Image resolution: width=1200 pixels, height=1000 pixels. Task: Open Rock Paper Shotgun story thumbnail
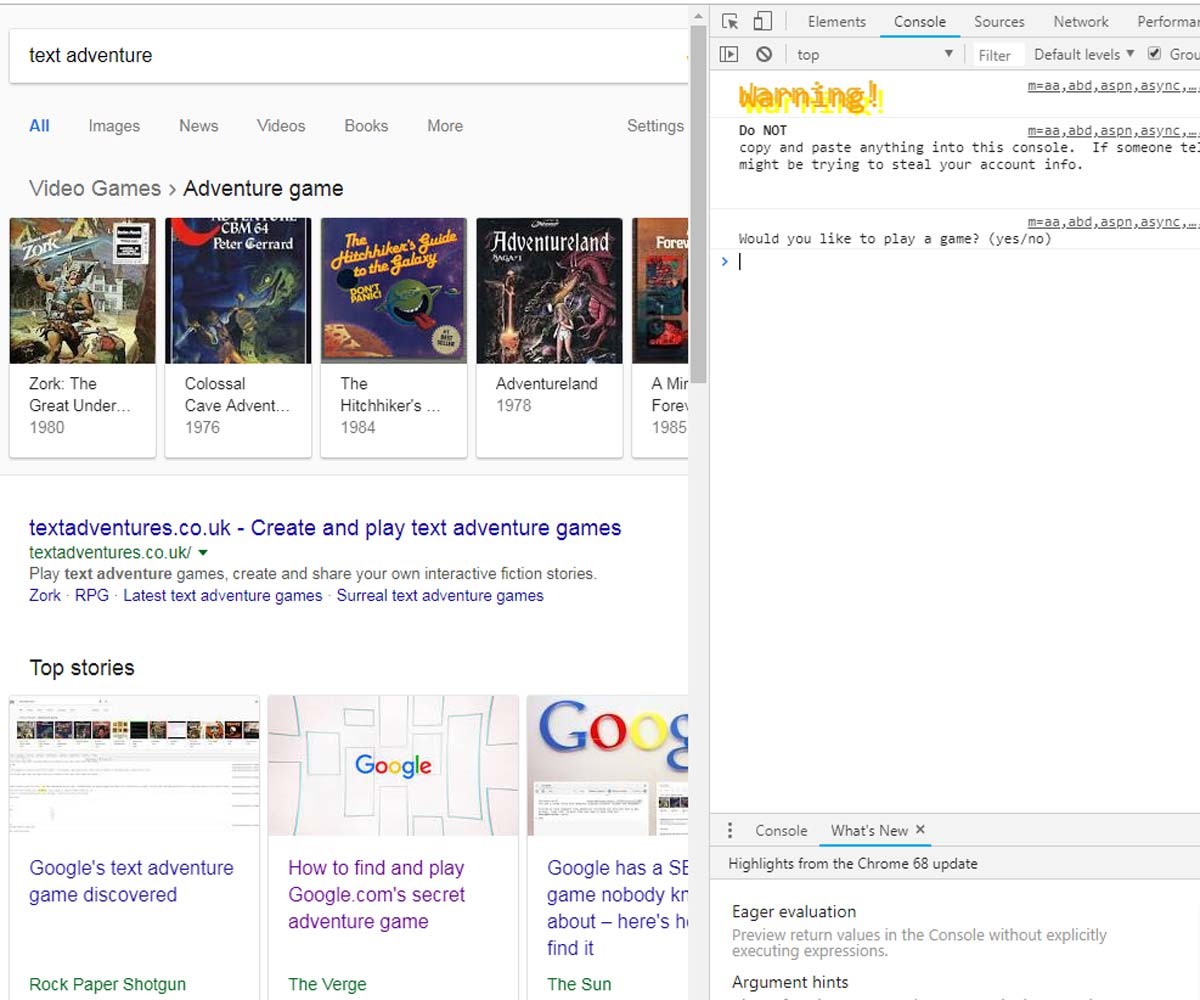(x=134, y=765)
